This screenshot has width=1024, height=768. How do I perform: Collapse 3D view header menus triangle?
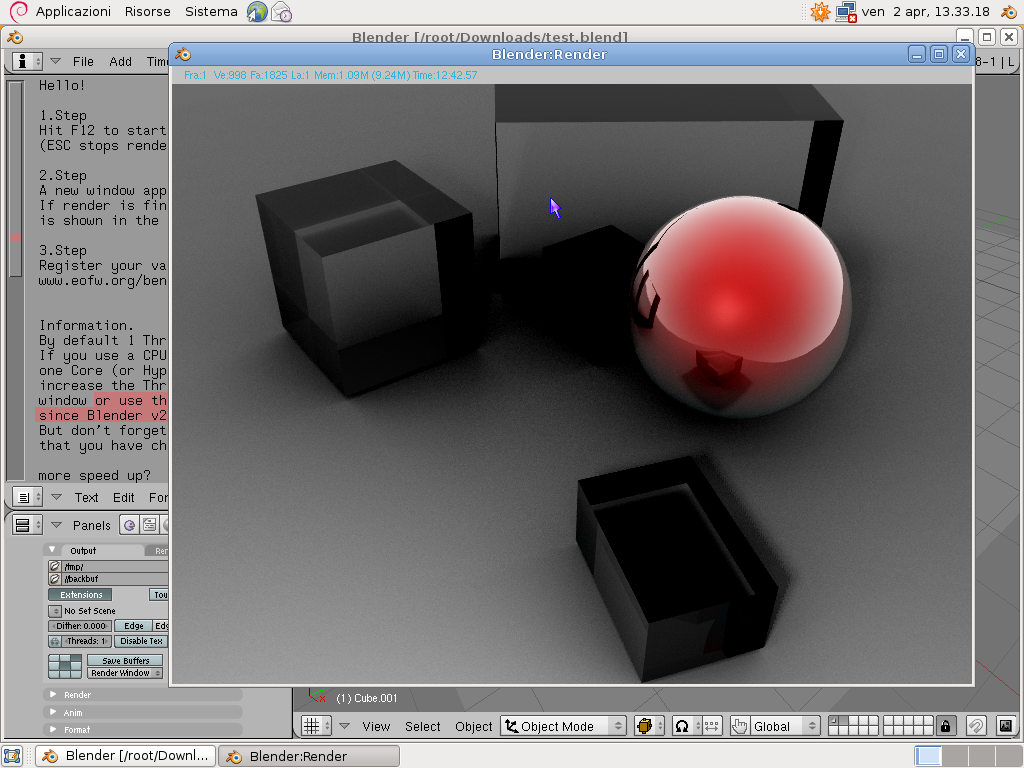(x=345, y=726)
